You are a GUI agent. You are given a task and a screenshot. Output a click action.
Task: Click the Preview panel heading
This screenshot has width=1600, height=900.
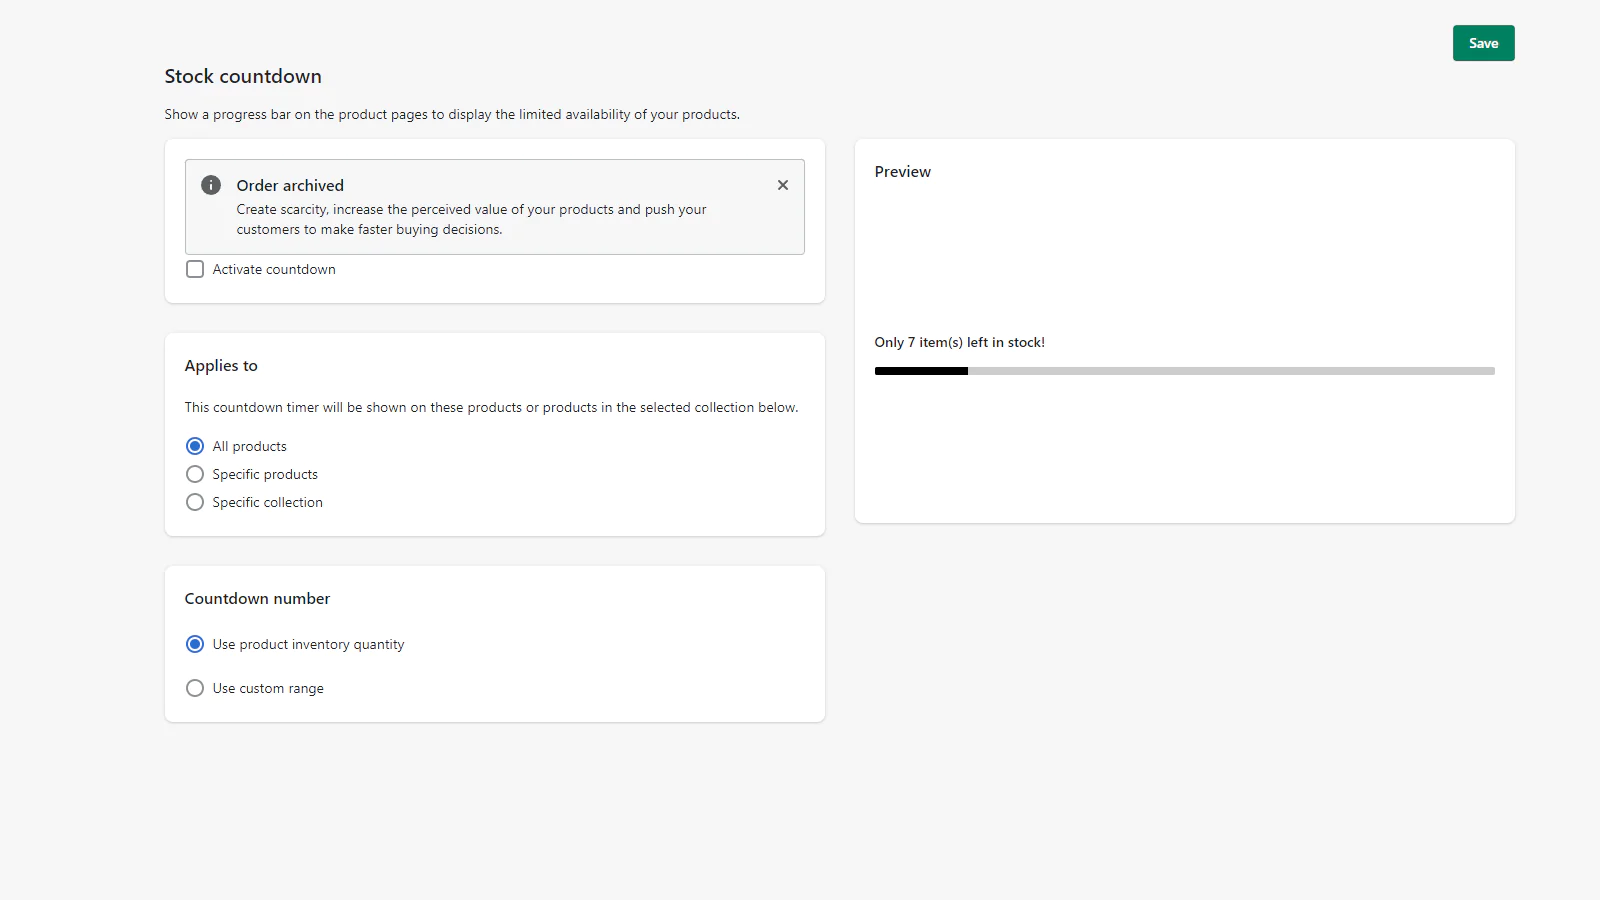click(902, 172)
